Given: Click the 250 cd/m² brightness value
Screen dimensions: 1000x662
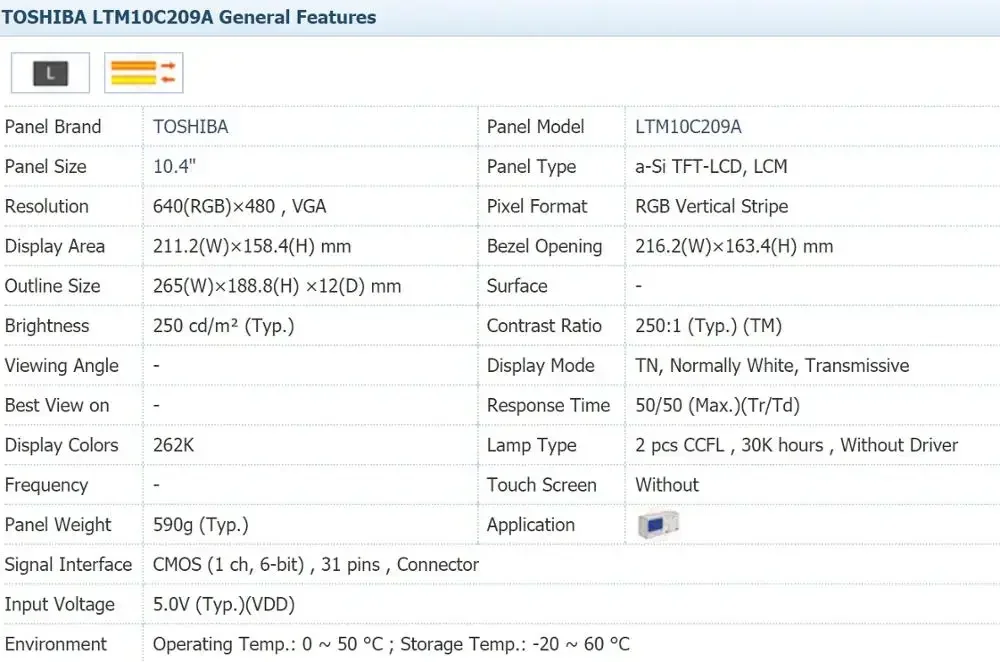Looking at the screenshot, I should point(223,326).
